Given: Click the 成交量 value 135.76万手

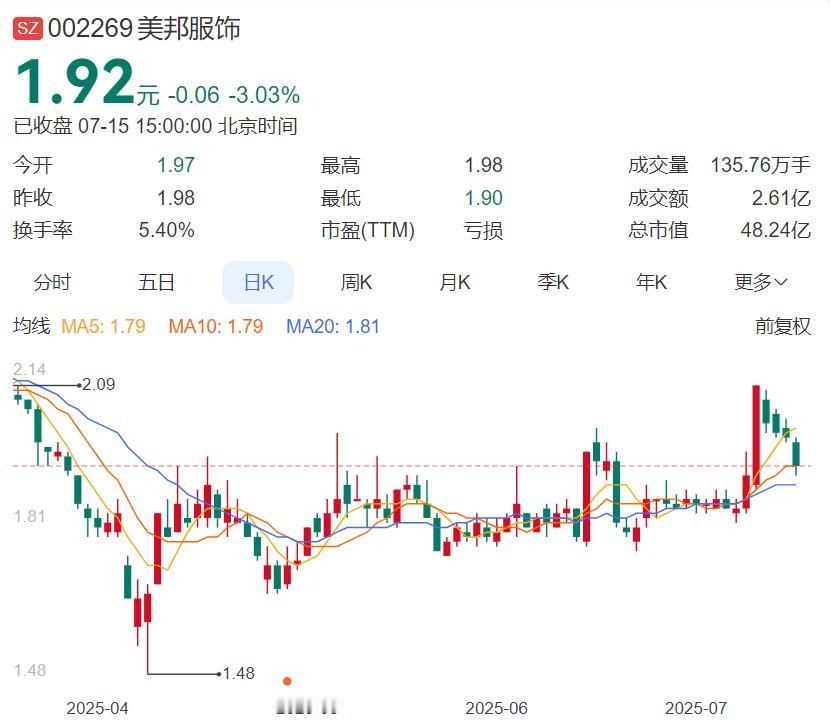Looking at the screenshot, I should point(760,165).
